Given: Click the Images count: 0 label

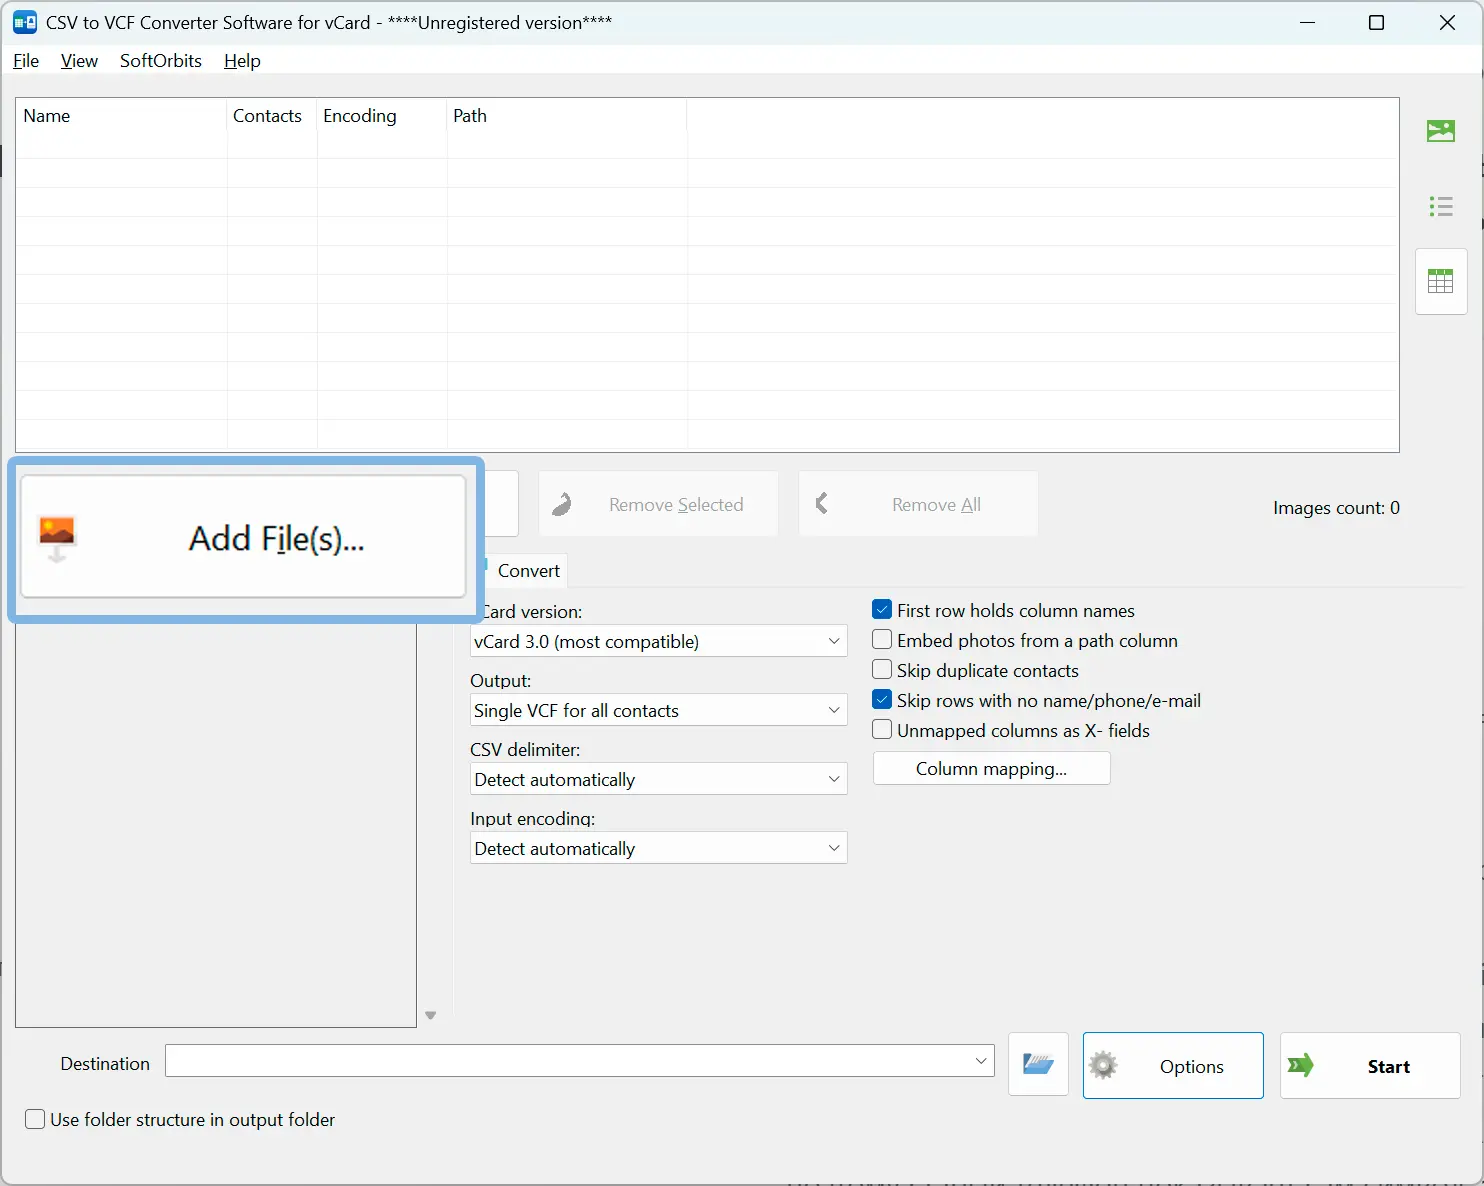Looking at the screenshot, I should tap(1336, 508).
